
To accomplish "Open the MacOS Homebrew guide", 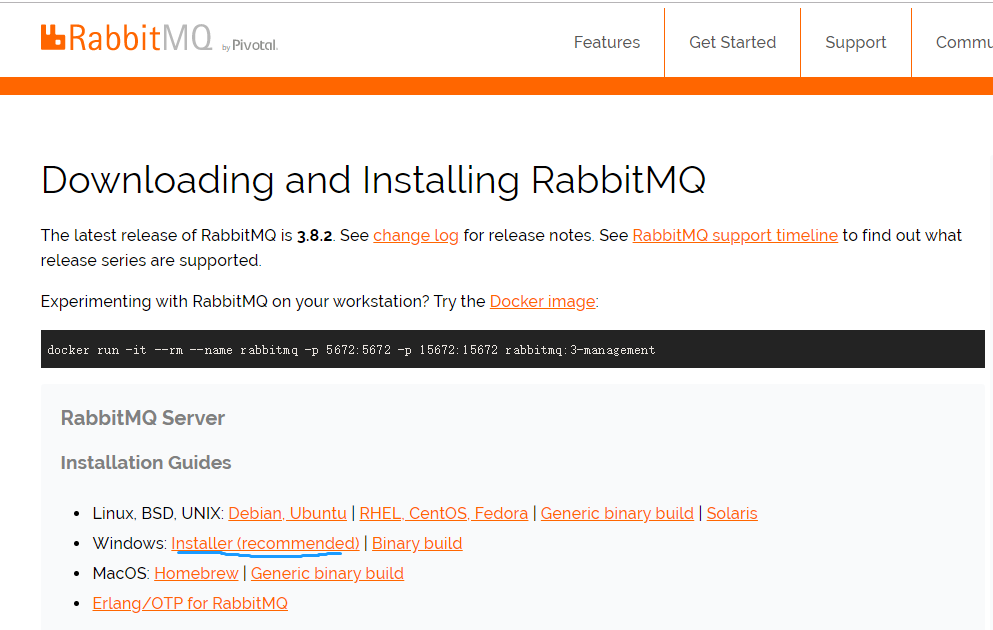I will click(x=196, y=573).
